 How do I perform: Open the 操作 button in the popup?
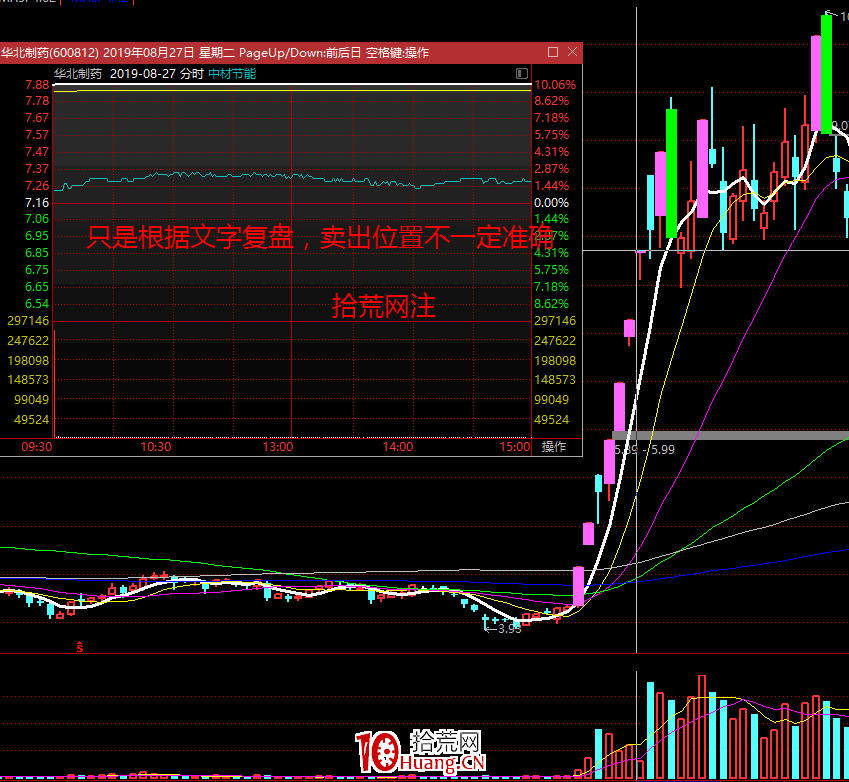[554, 447]
